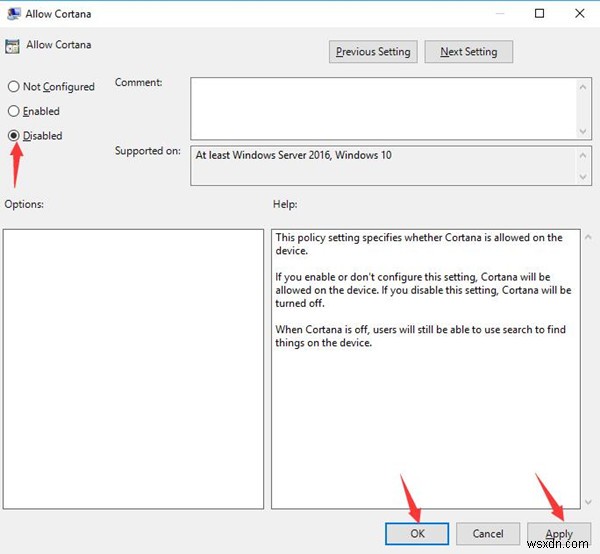Click Supported on box scroll down arrow

point(583,177)
